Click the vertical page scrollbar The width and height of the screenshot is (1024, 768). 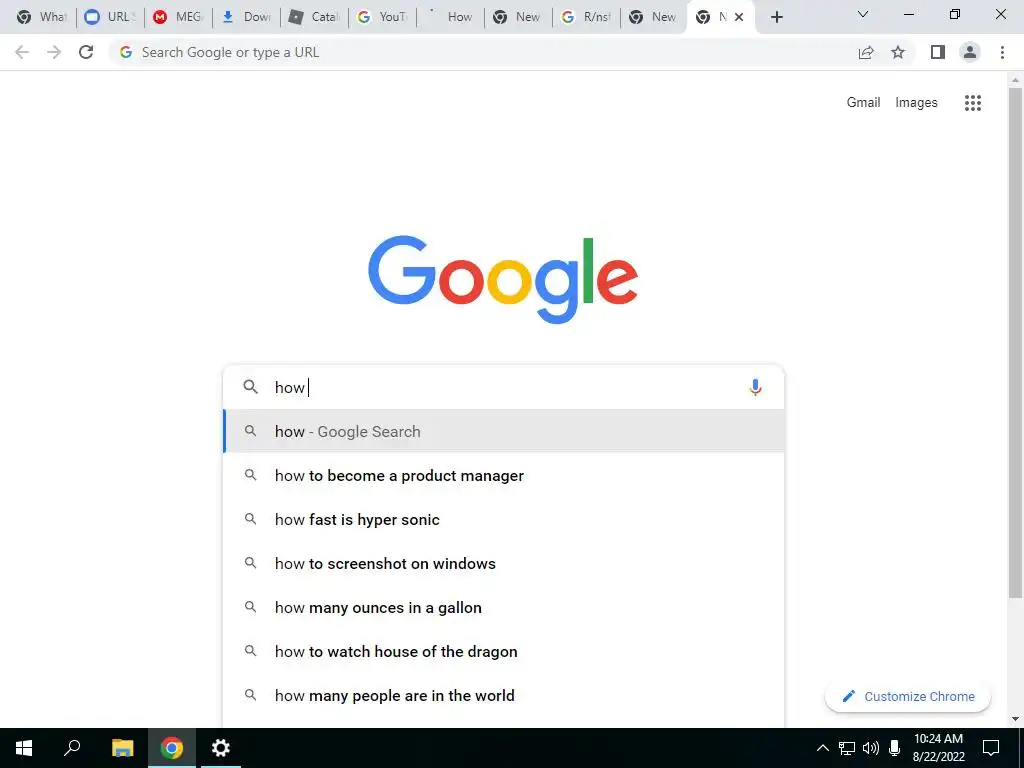(x=1015, y=342)
